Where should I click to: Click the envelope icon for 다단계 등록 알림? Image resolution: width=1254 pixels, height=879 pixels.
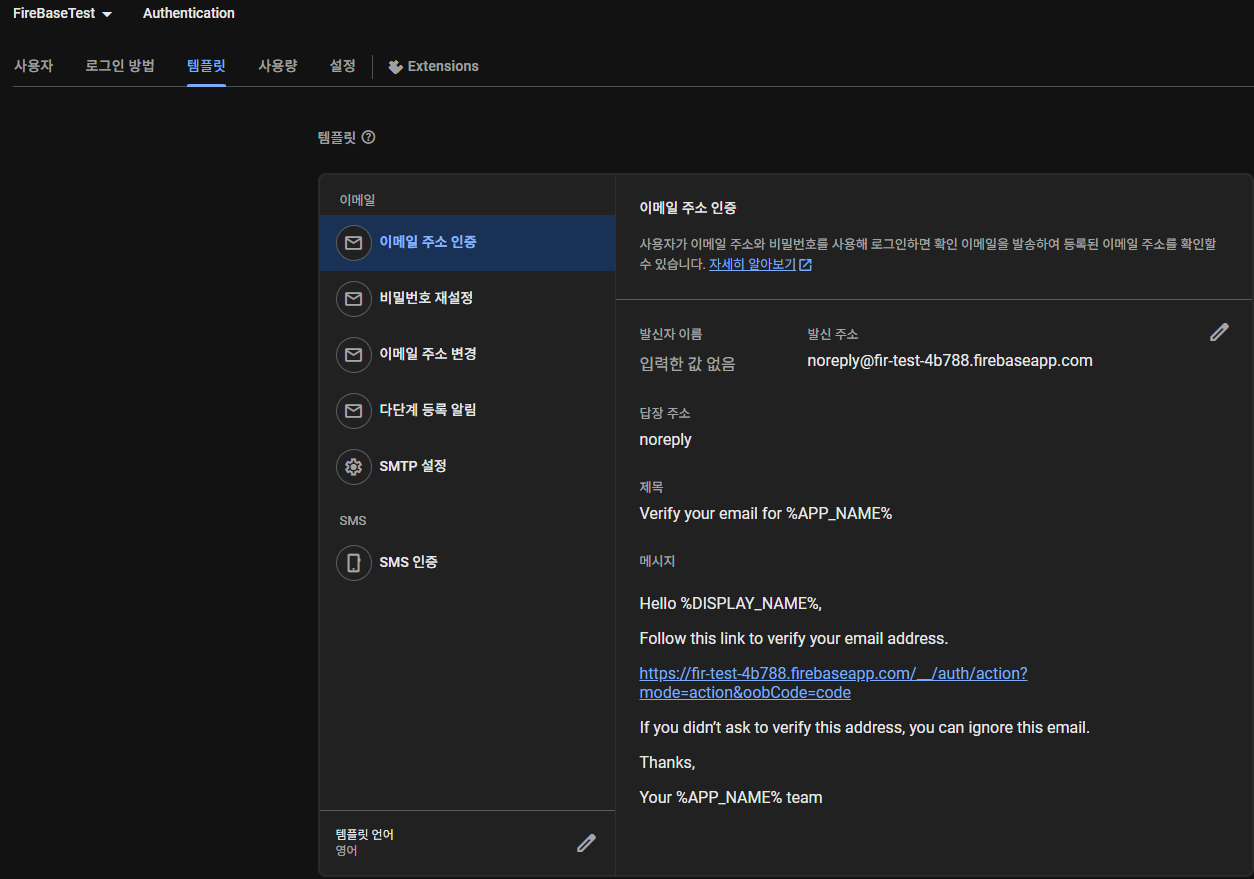tap(353, 411)
